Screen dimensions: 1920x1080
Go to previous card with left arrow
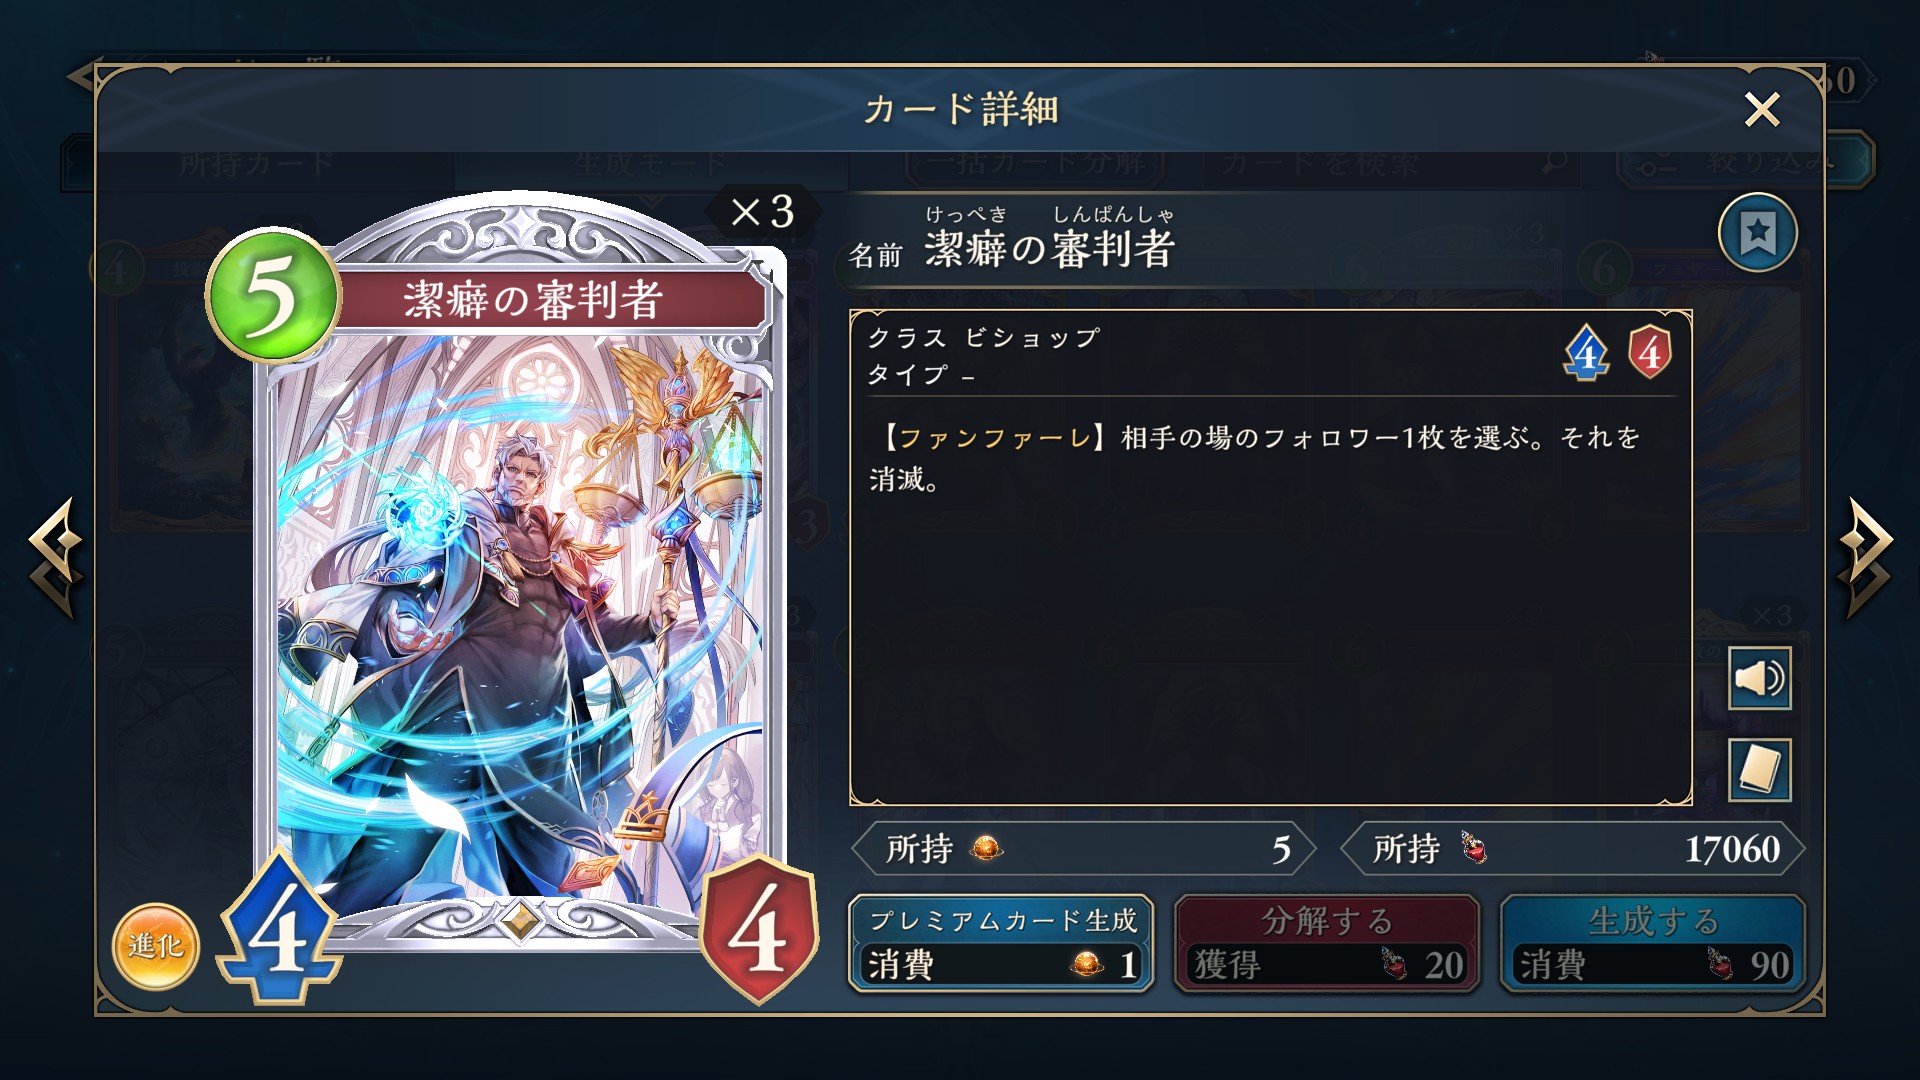(54, 557)
